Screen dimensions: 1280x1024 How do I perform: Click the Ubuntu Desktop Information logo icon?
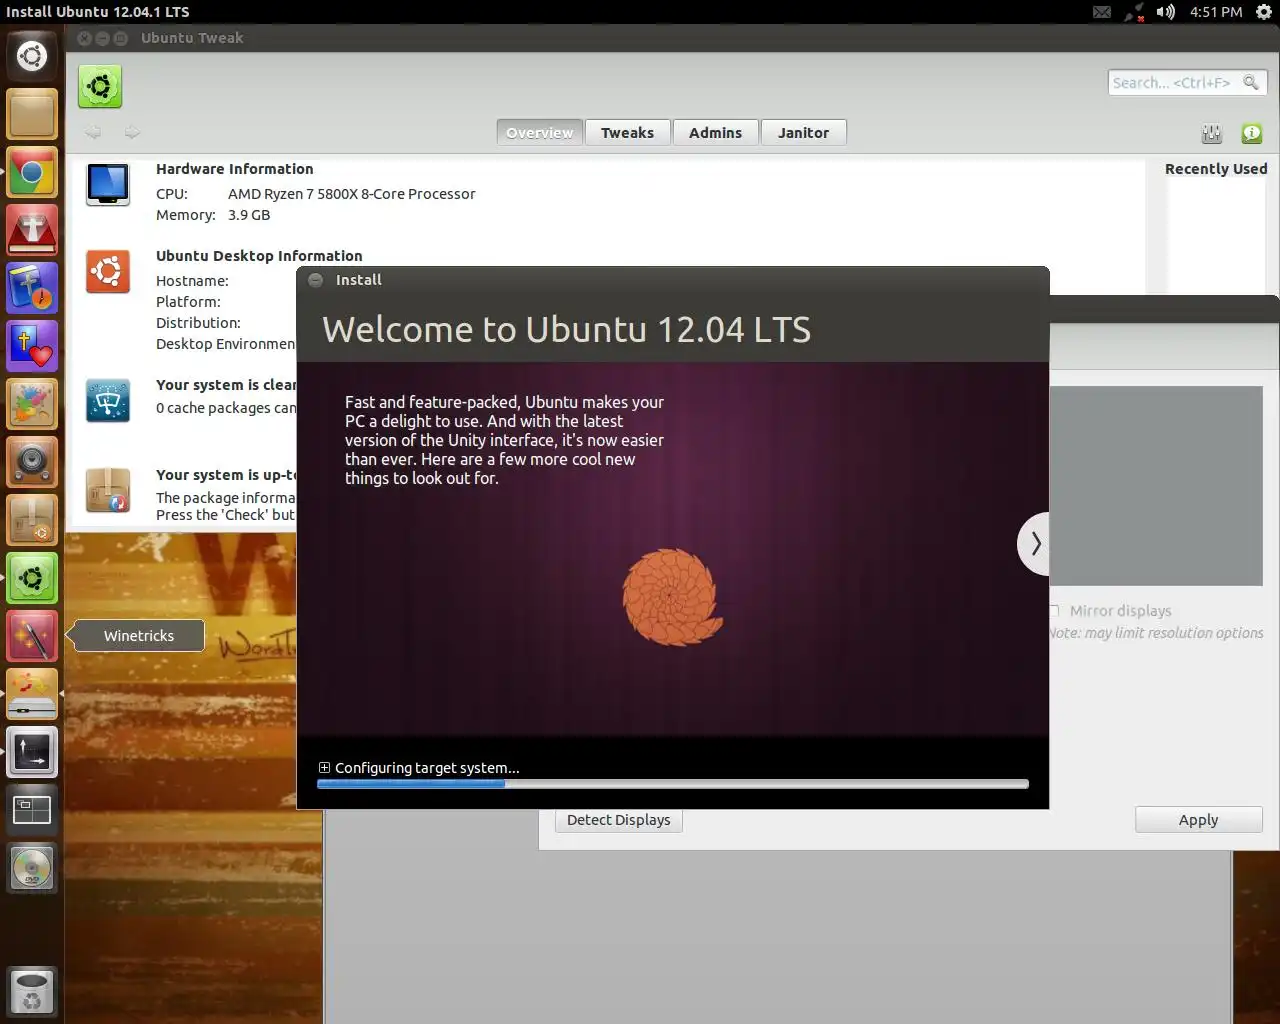coord(108,272)
